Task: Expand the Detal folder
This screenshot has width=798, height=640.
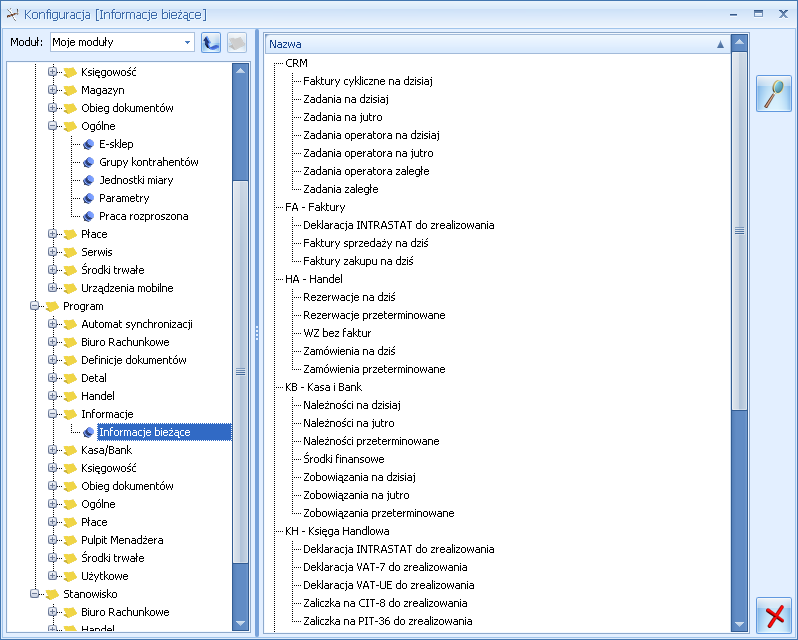Action: (x=52, y=377)
